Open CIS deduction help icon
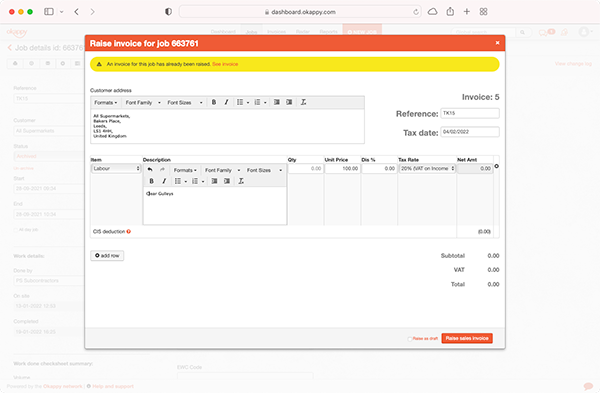 click(x=129, y=232)
